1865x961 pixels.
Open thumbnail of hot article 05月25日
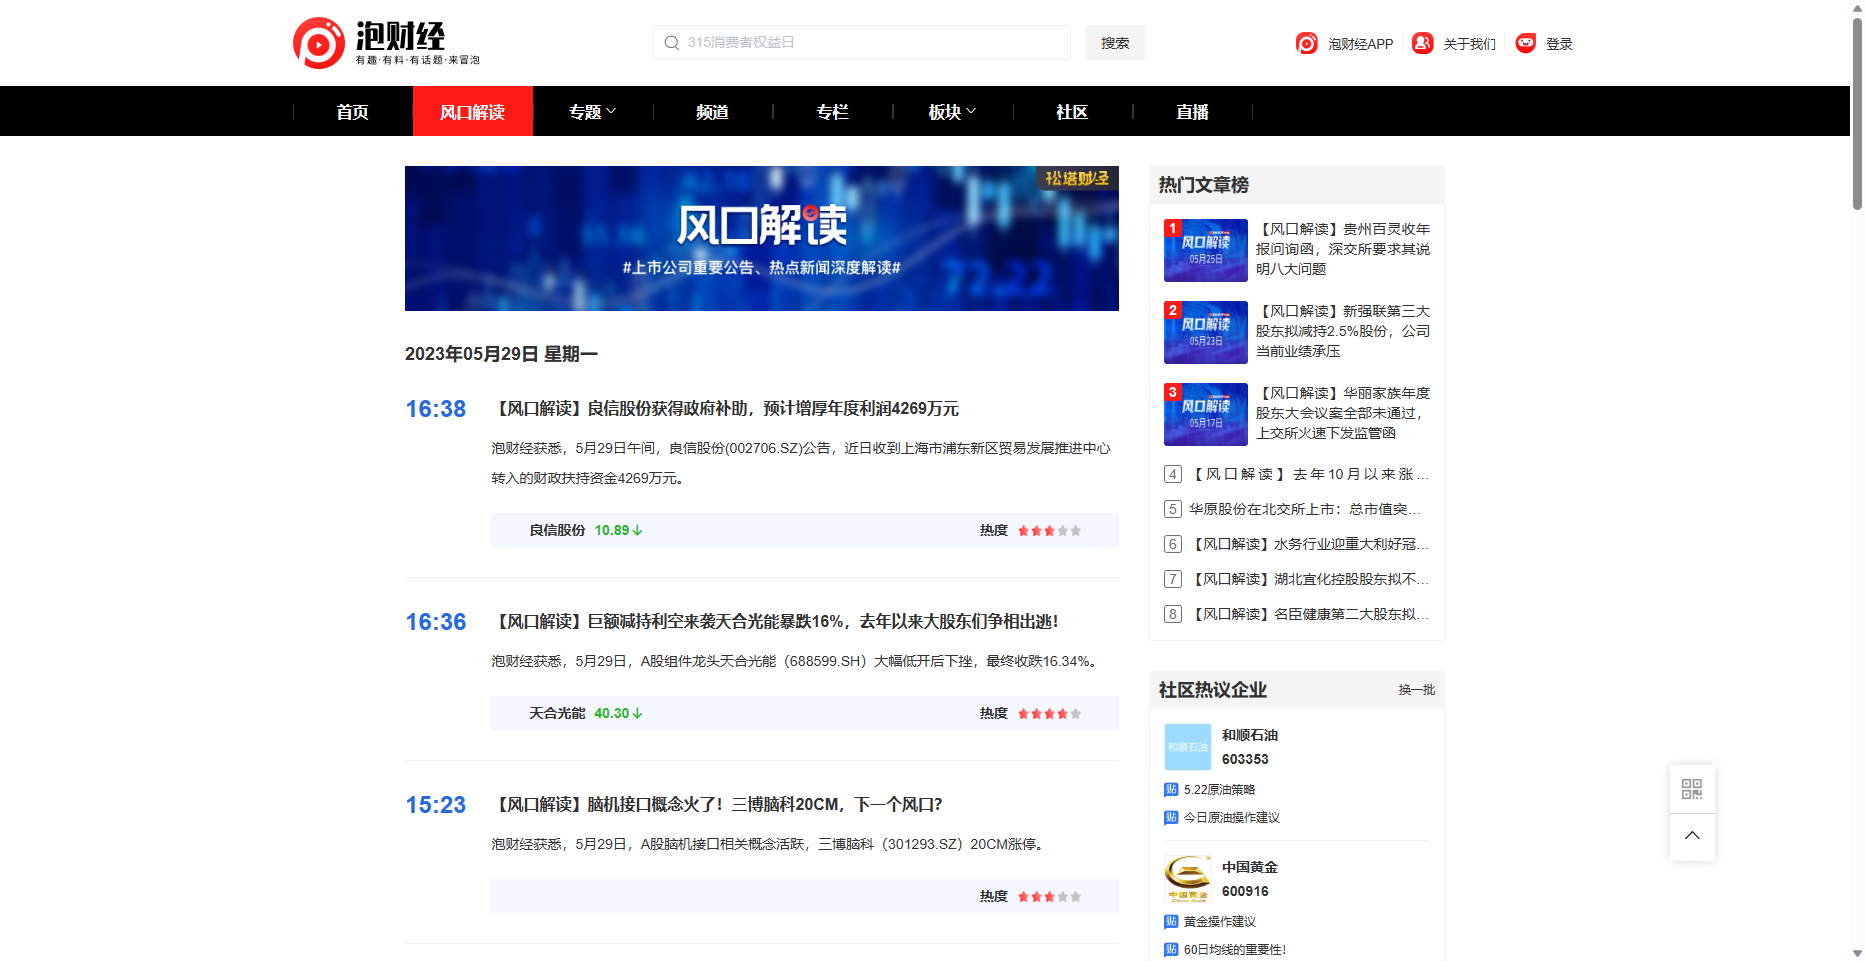tap(1206, 250)
